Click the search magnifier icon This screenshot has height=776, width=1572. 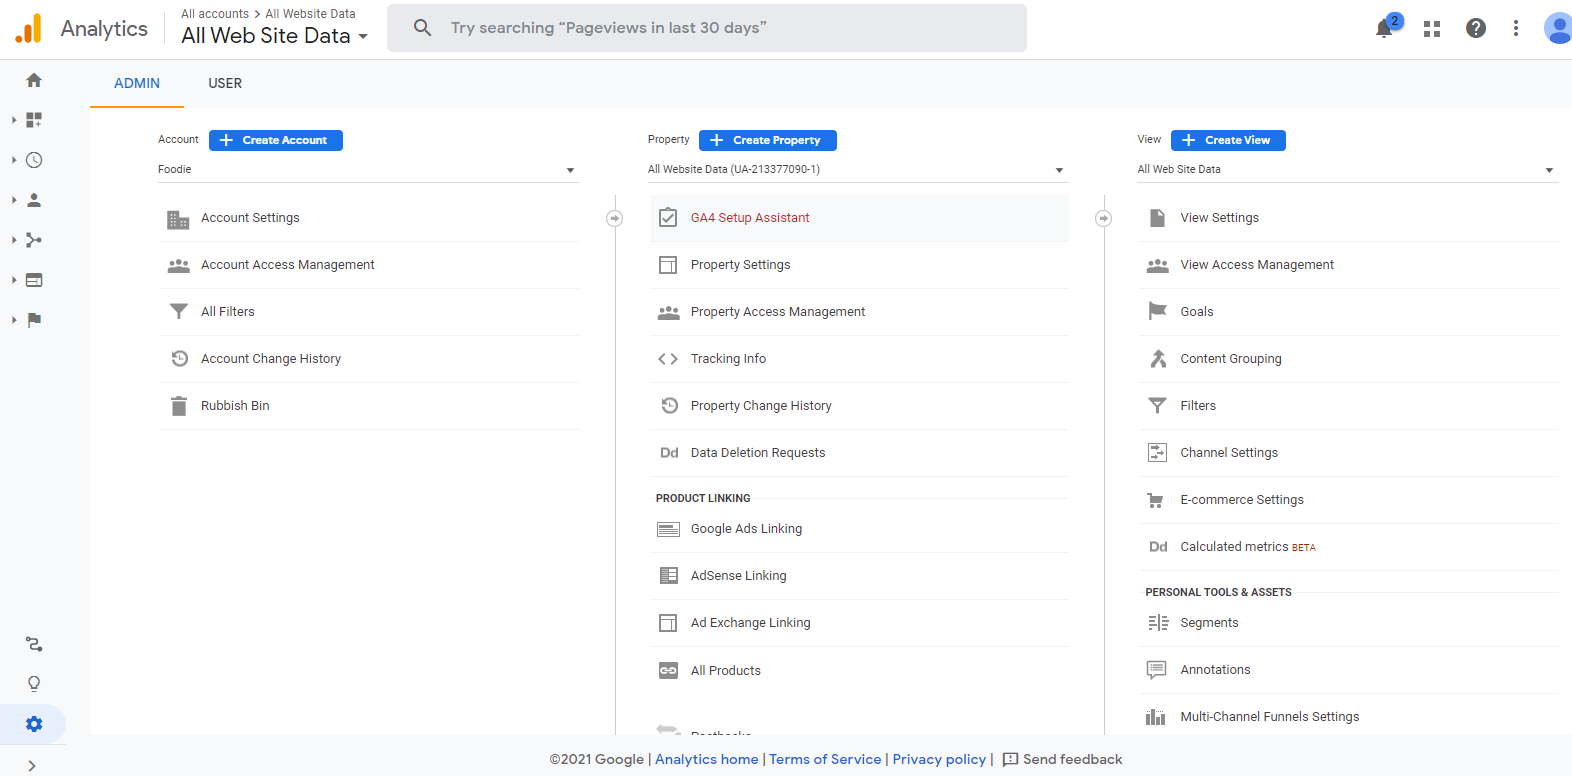point(423,28)
